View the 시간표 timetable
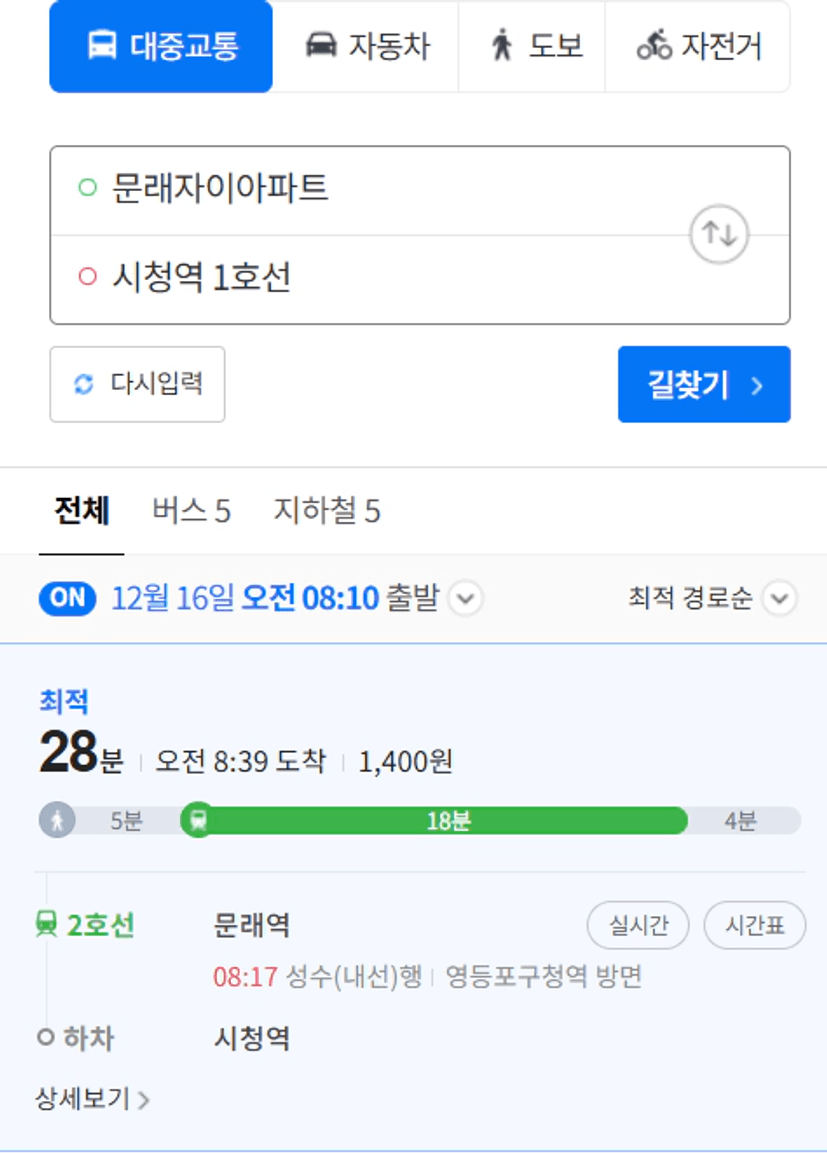The height and width of the screenshot is (1153, 827). tap(755, 925)
